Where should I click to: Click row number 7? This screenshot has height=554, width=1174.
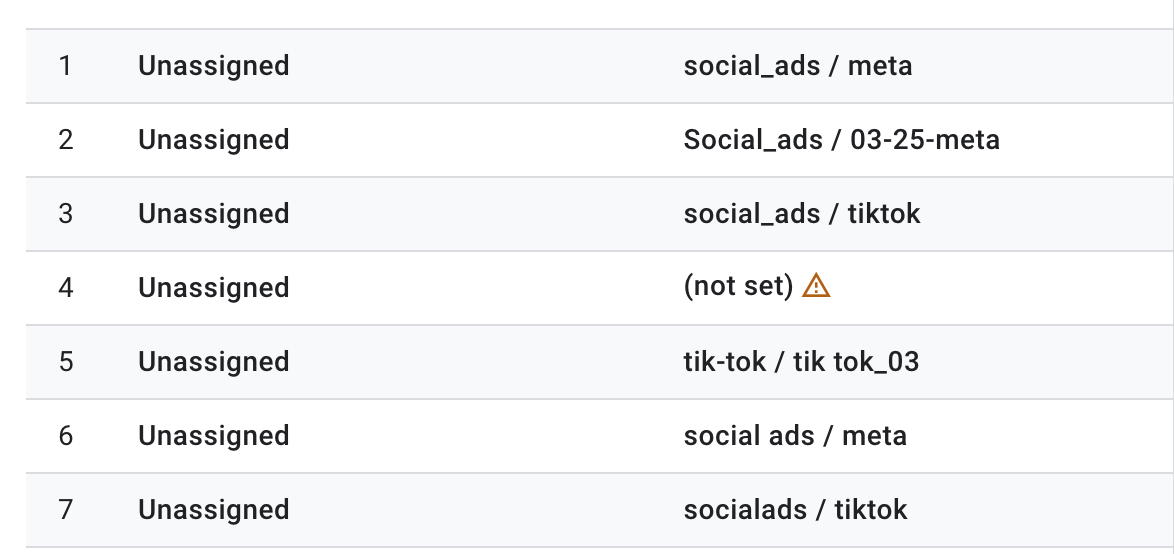point(66,510)
